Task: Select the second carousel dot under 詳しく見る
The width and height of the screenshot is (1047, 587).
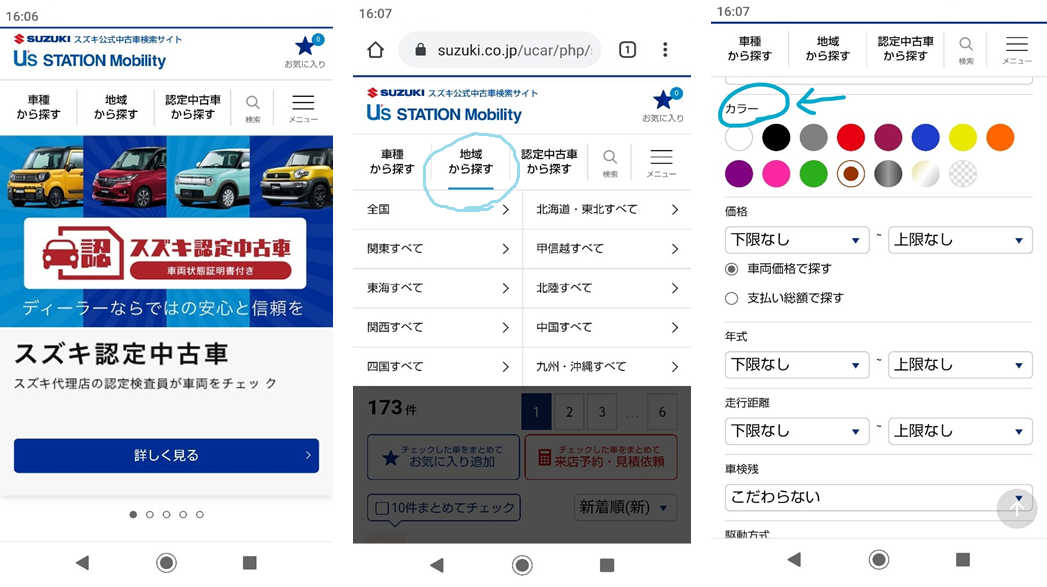Action: pyautogui.click(x=150, y=515)
